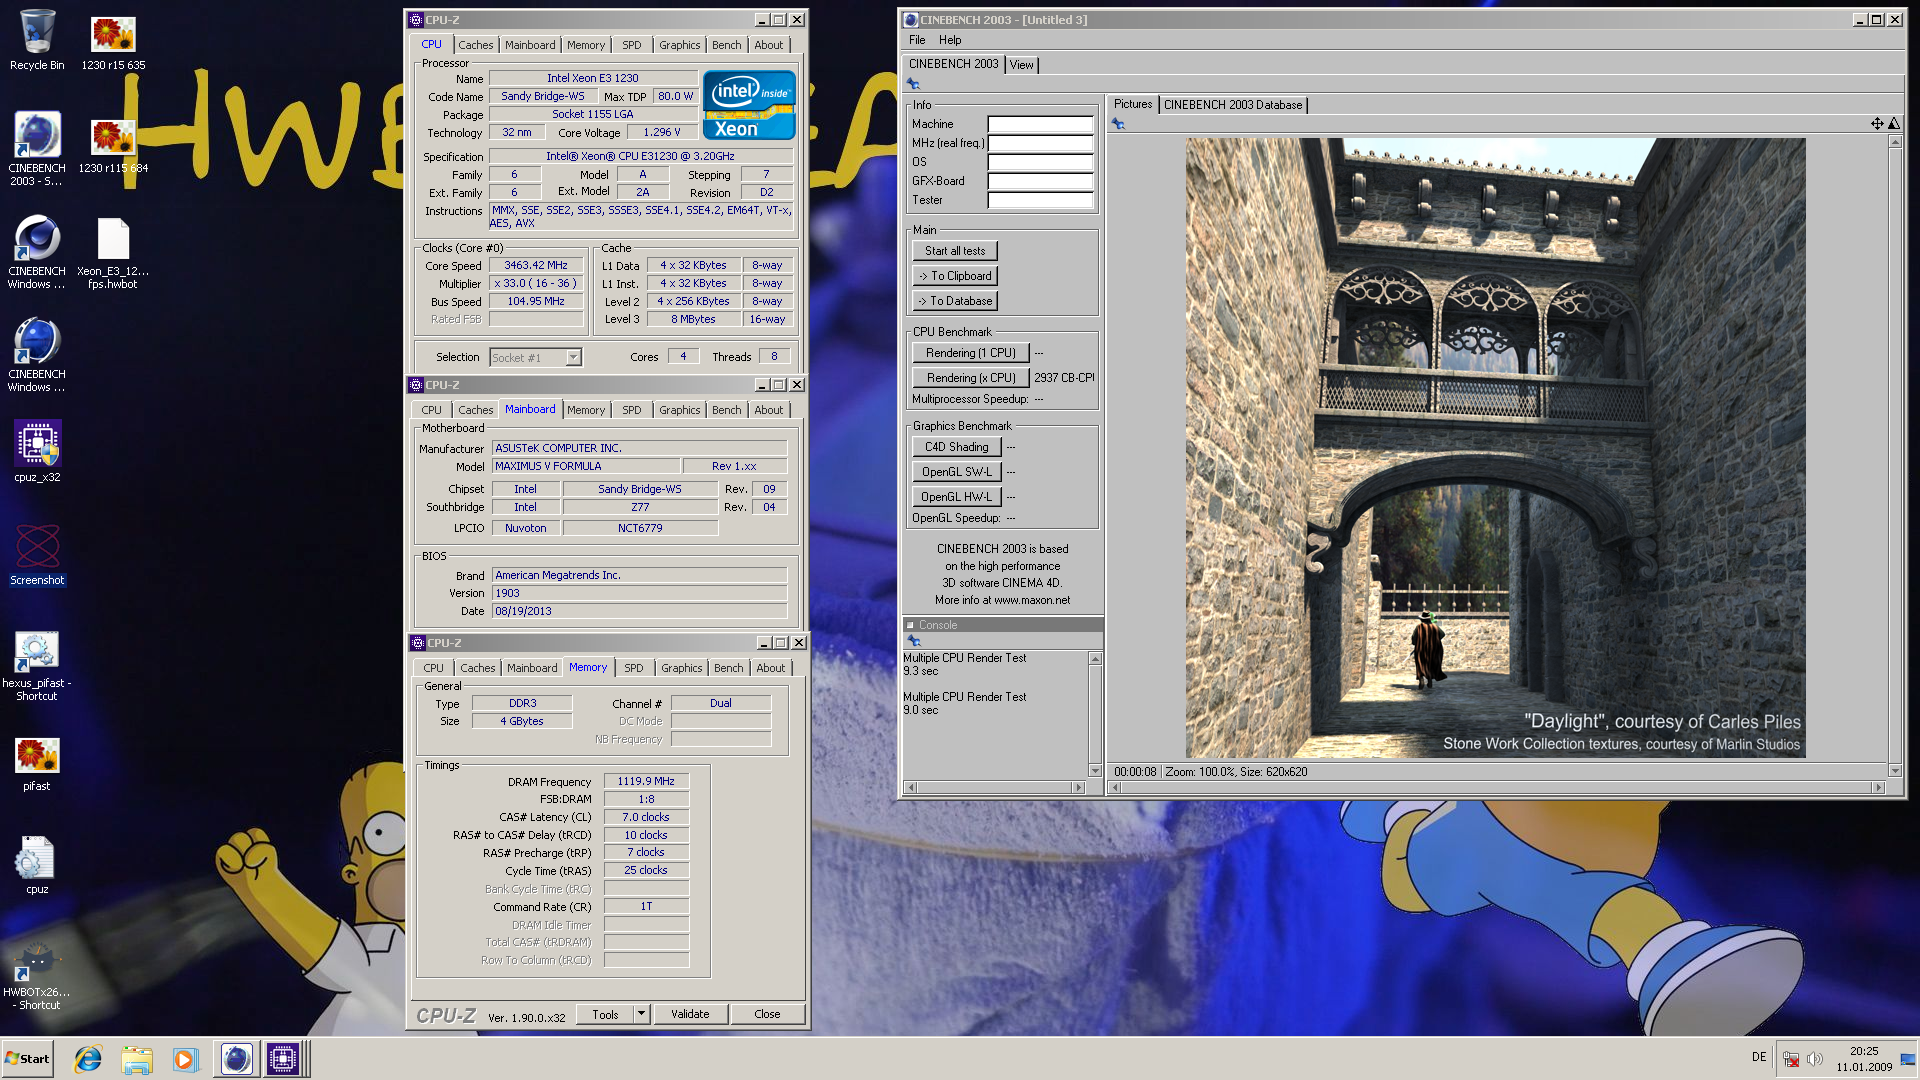
Task: Click the Start all tests button
Action: 955,251
